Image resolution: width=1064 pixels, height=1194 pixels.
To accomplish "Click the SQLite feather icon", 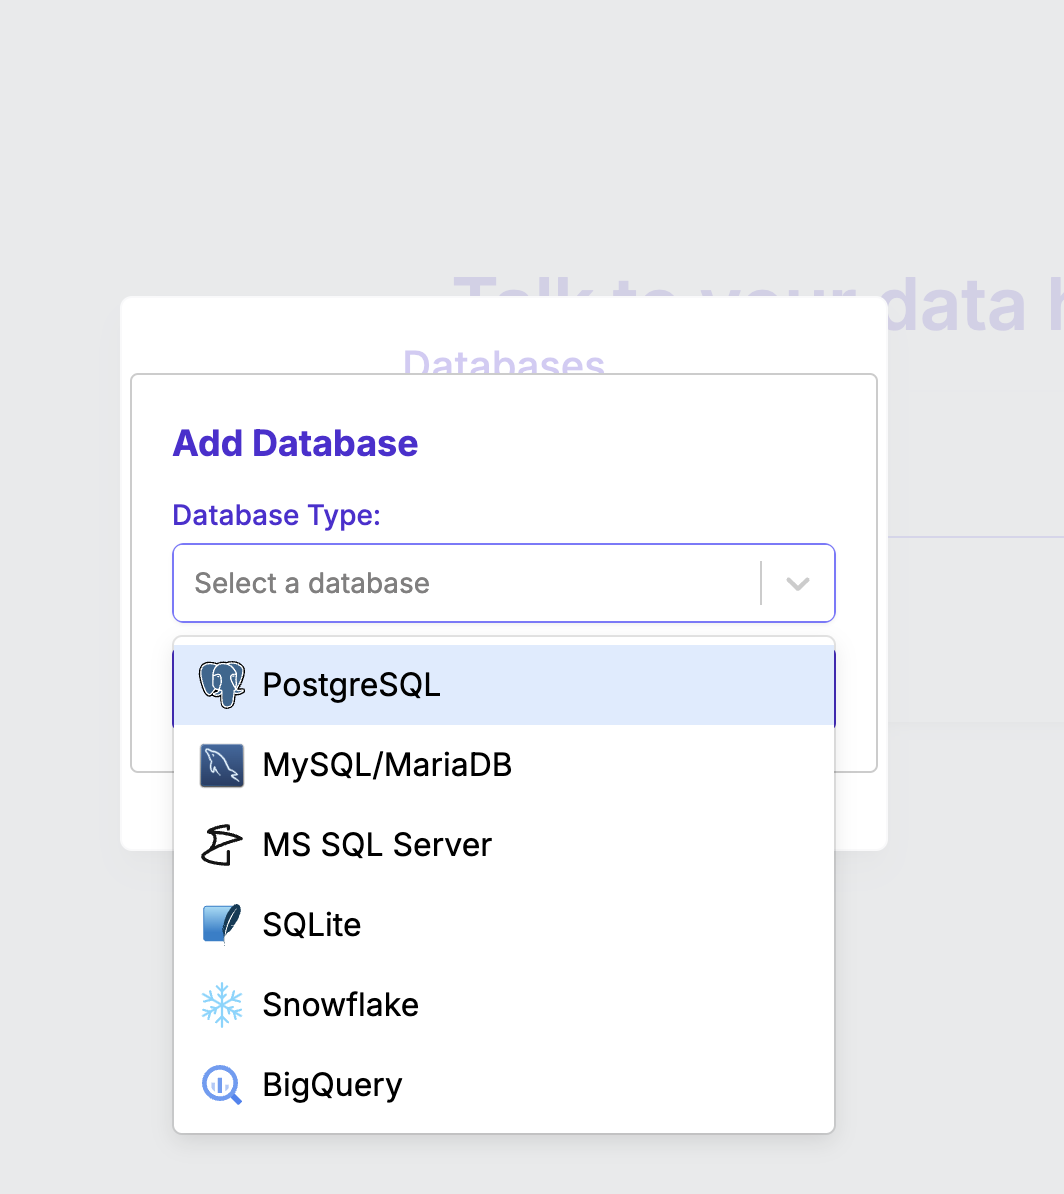I will coord(221,924).
